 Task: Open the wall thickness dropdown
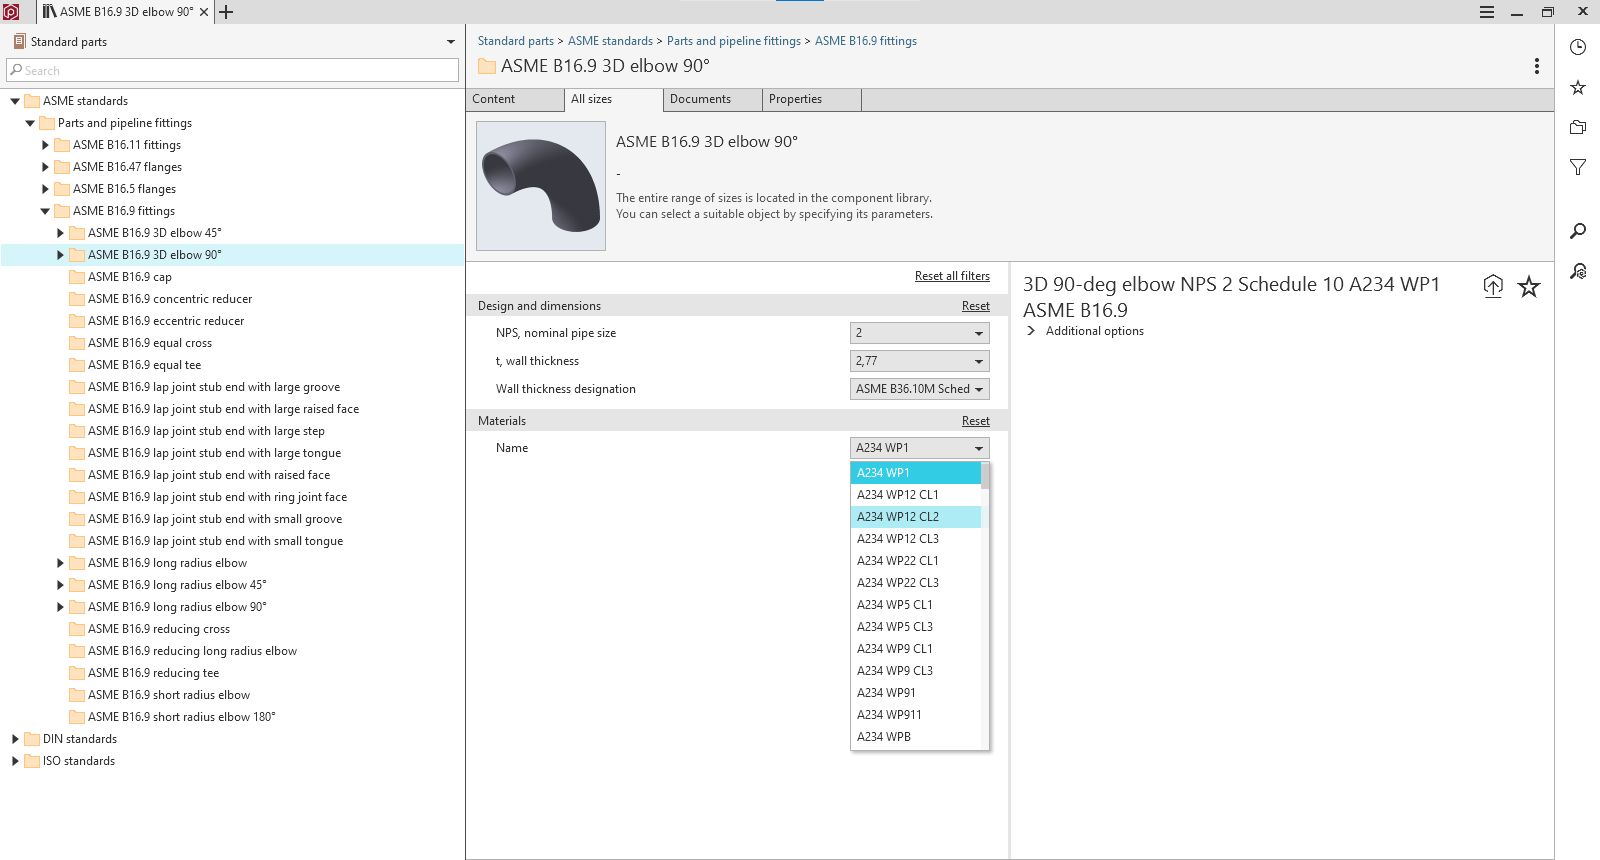pos(920,361)
